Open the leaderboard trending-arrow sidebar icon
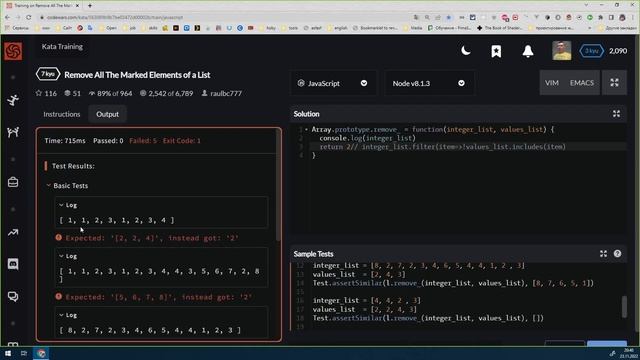This screenshot has height=360, width=640. (13, 233)
